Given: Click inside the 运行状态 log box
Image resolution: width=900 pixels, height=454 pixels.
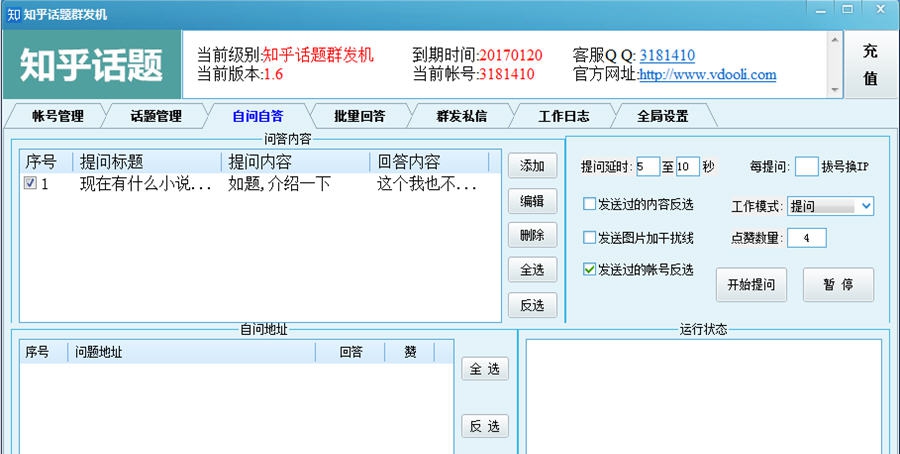Looking at the screenshot, I should (x=704, y=396).
